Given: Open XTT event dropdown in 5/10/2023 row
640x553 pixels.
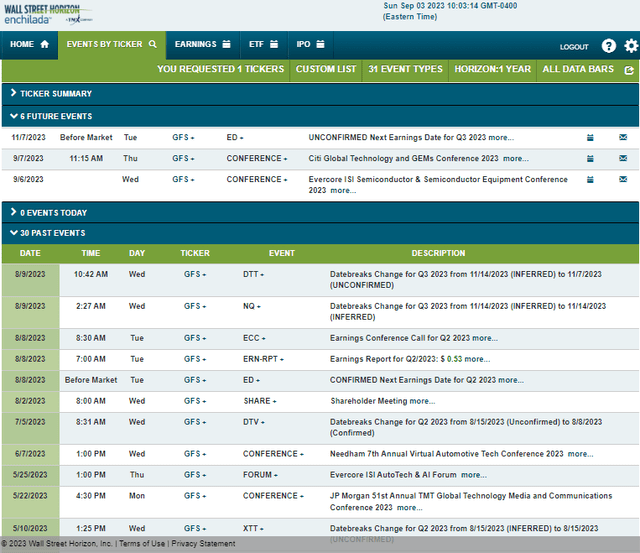Looking at the screenshot, I should 253,529.
